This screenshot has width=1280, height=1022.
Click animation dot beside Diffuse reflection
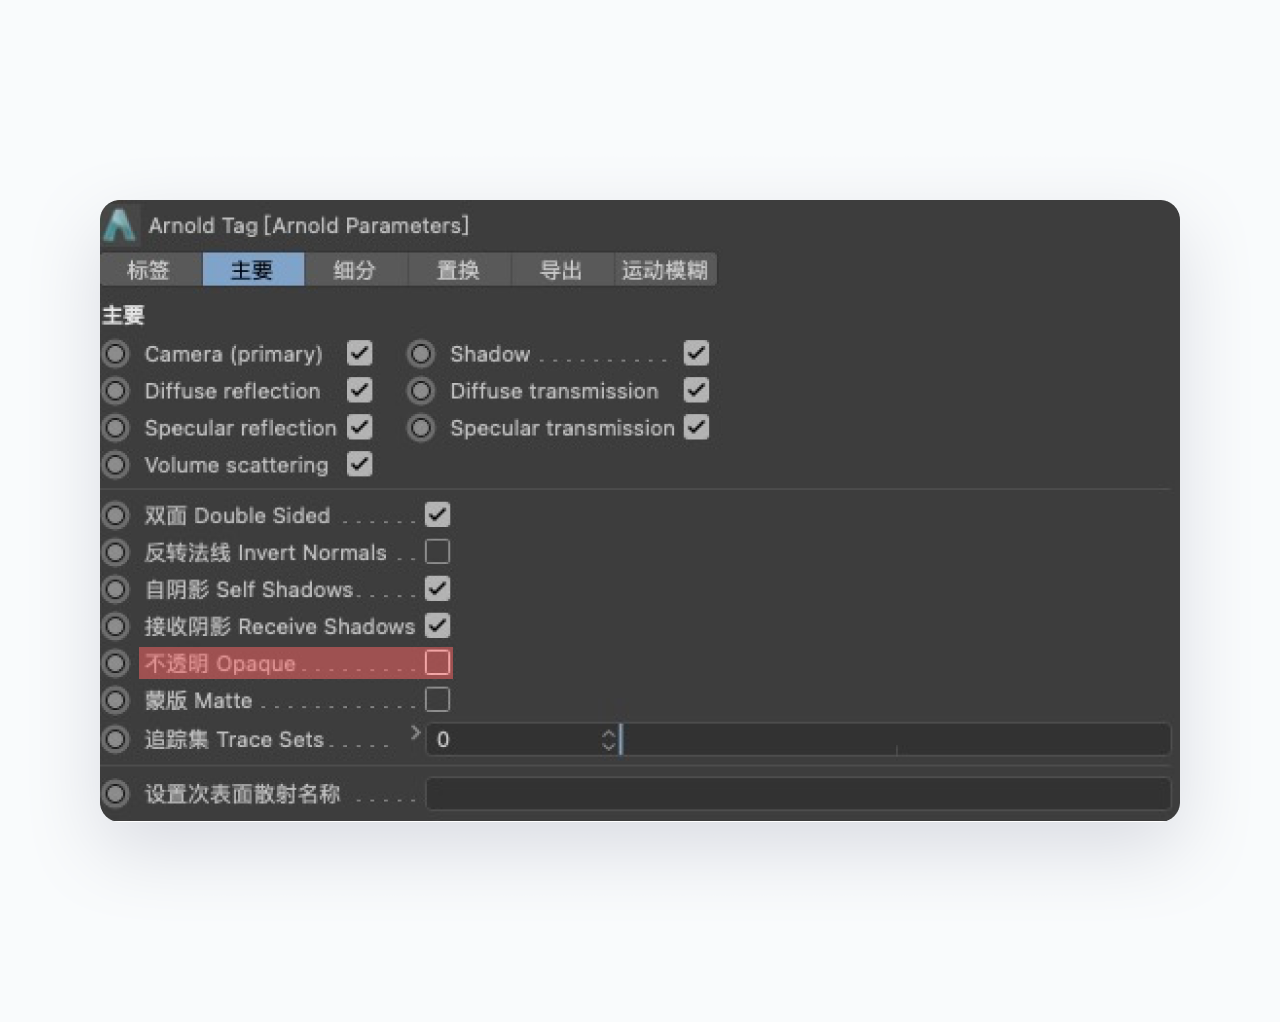point(116,391)
